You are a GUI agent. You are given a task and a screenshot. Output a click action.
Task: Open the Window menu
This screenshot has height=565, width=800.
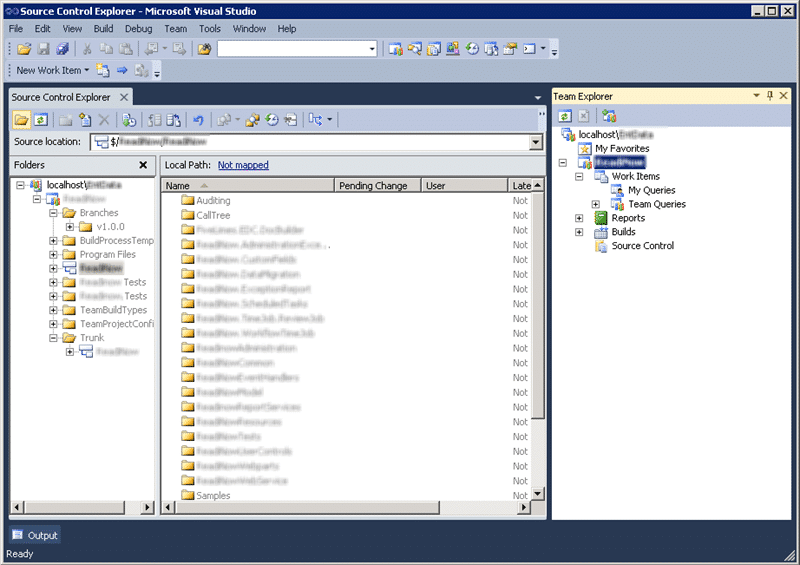click(x=249, y=29)
